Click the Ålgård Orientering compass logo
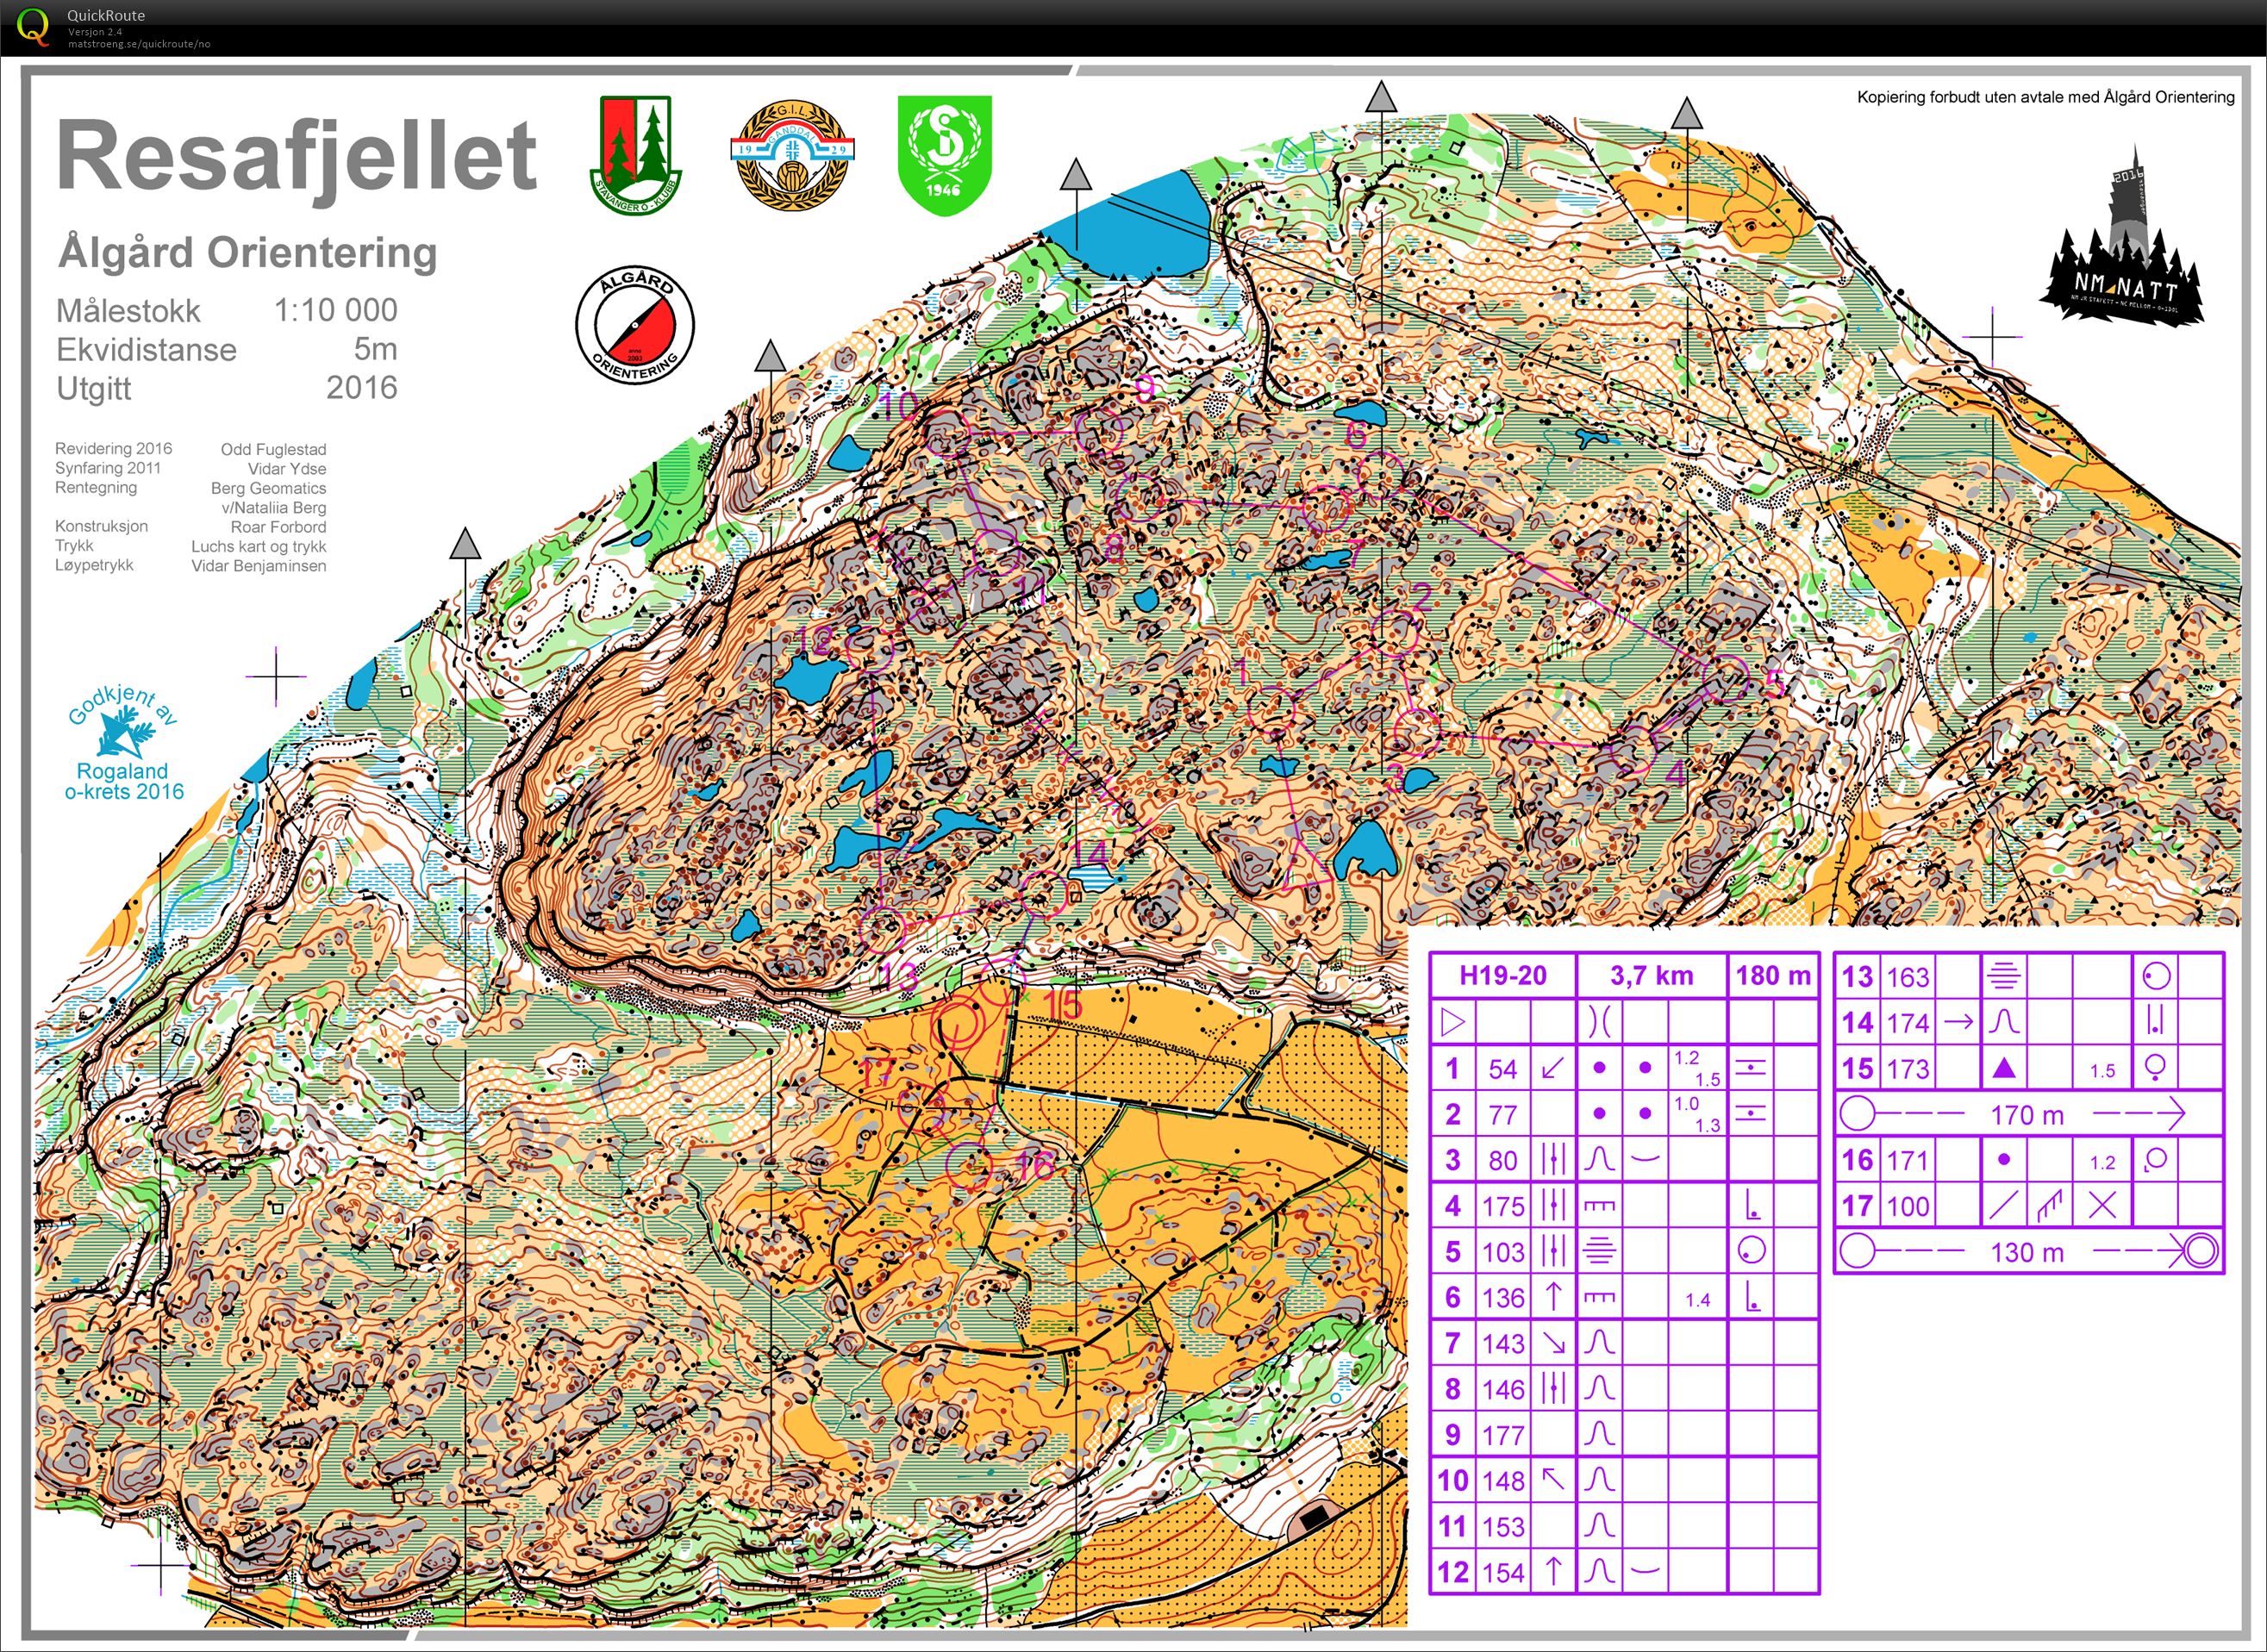The image size is (2267, 1652). 635,323
